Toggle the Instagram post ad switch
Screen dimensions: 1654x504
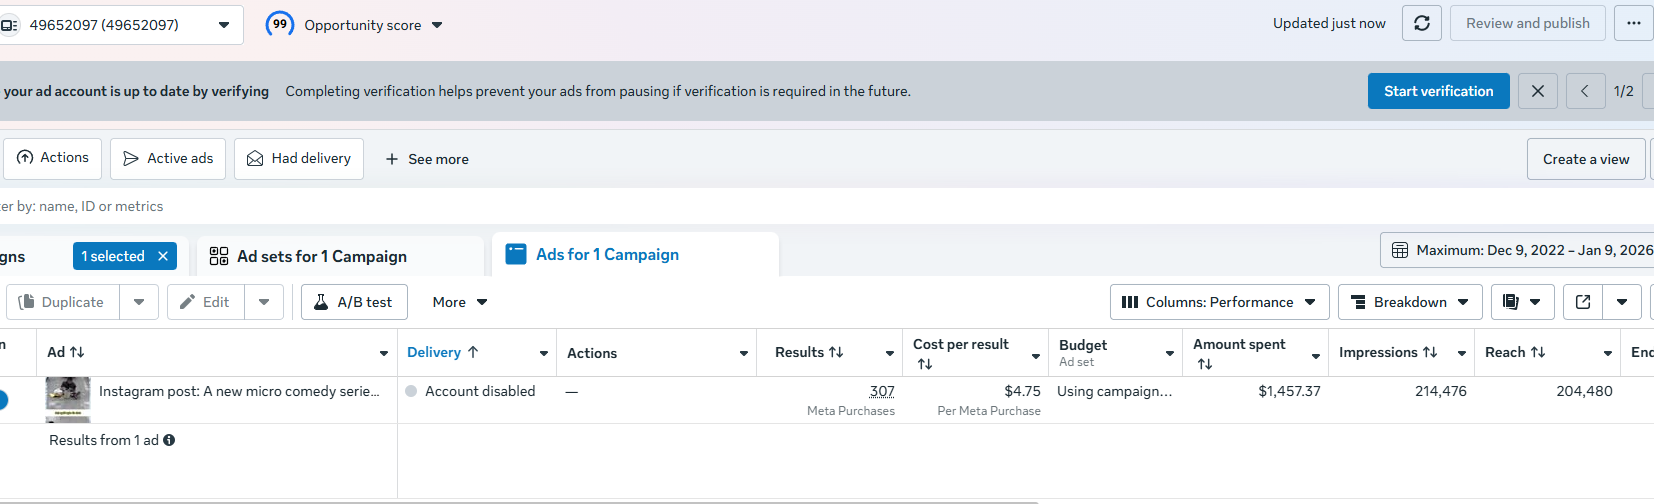click(x=2, y=400)
